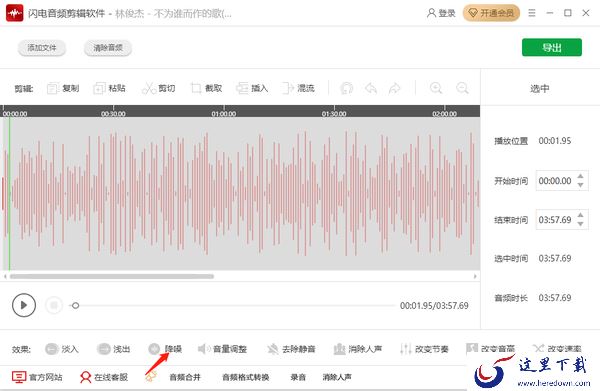Click the 清除音频 clear audio button

[x=108, y=48]
